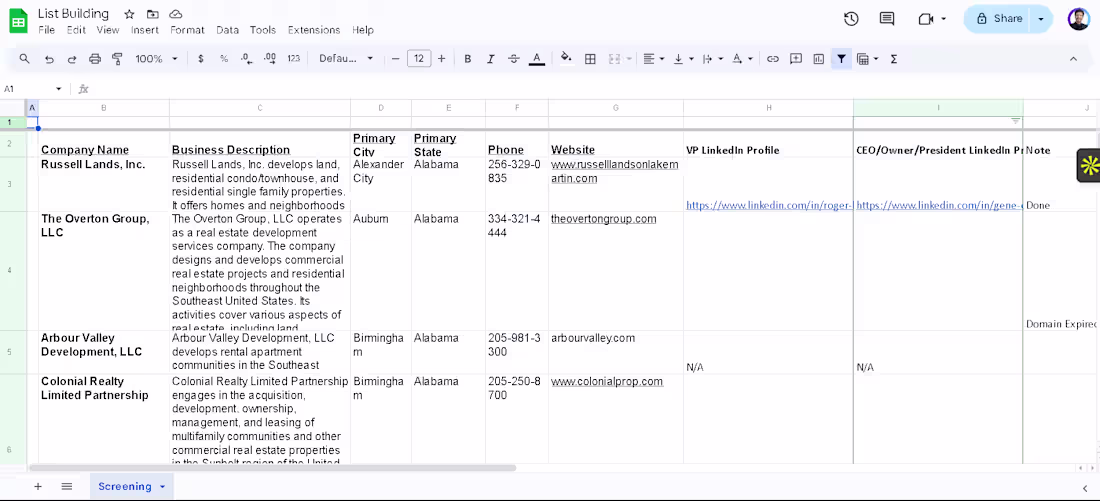Click the font size field showing 12
The image size is (1100, 501).
click(x=419, y=59)
